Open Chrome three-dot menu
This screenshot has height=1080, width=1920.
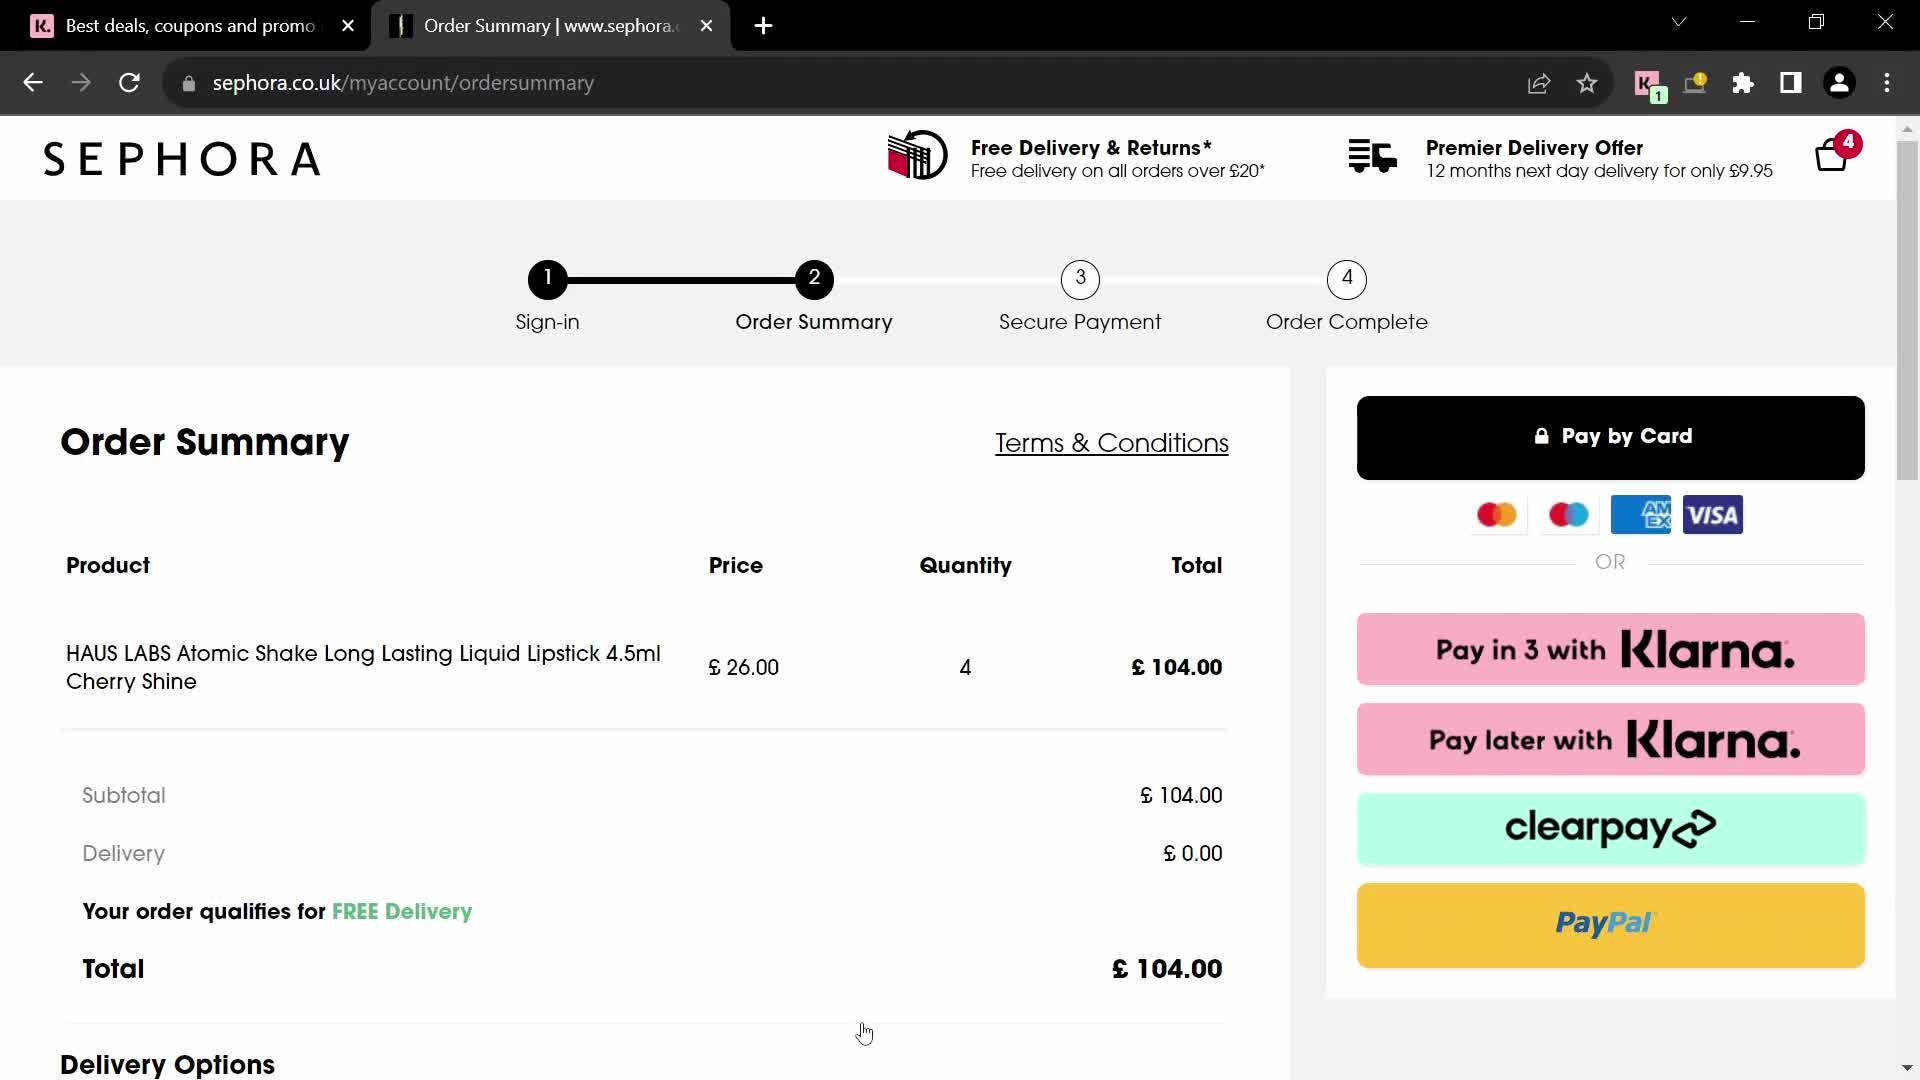[1887, 83]
